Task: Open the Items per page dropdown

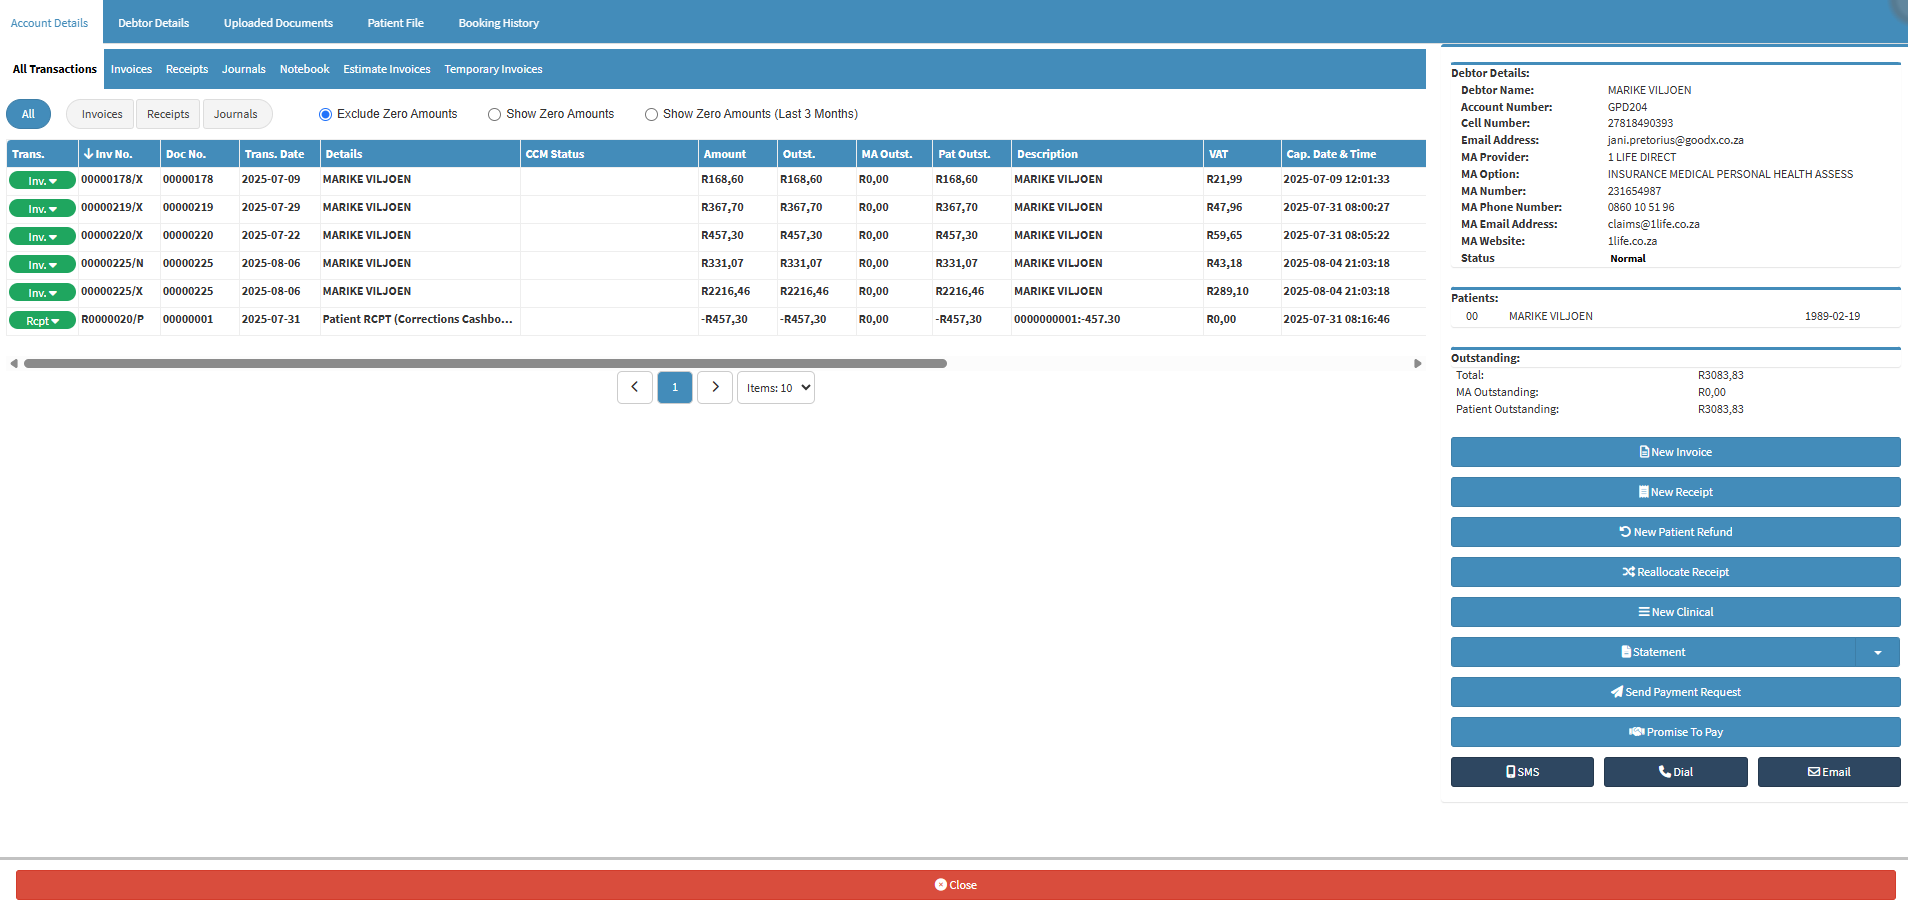Action: pos(775,388)
